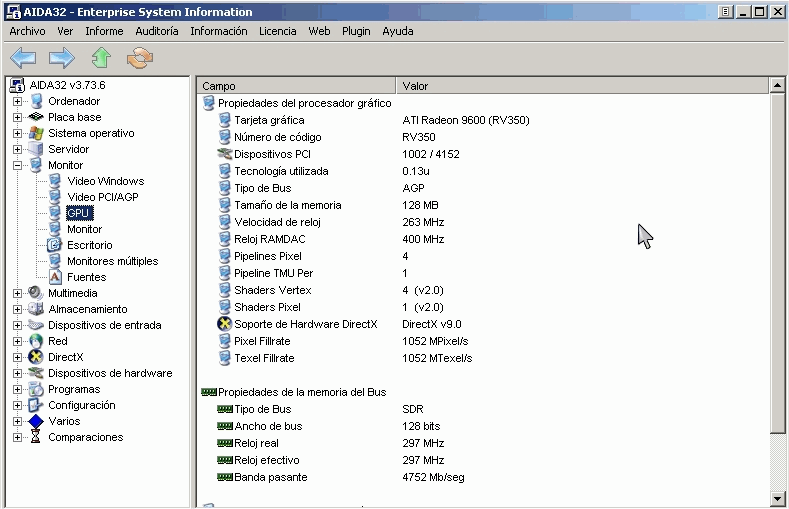This screenshot has height=509, width=789.
Task: Click the Configuración icon in tree
Action: point(36,405)
